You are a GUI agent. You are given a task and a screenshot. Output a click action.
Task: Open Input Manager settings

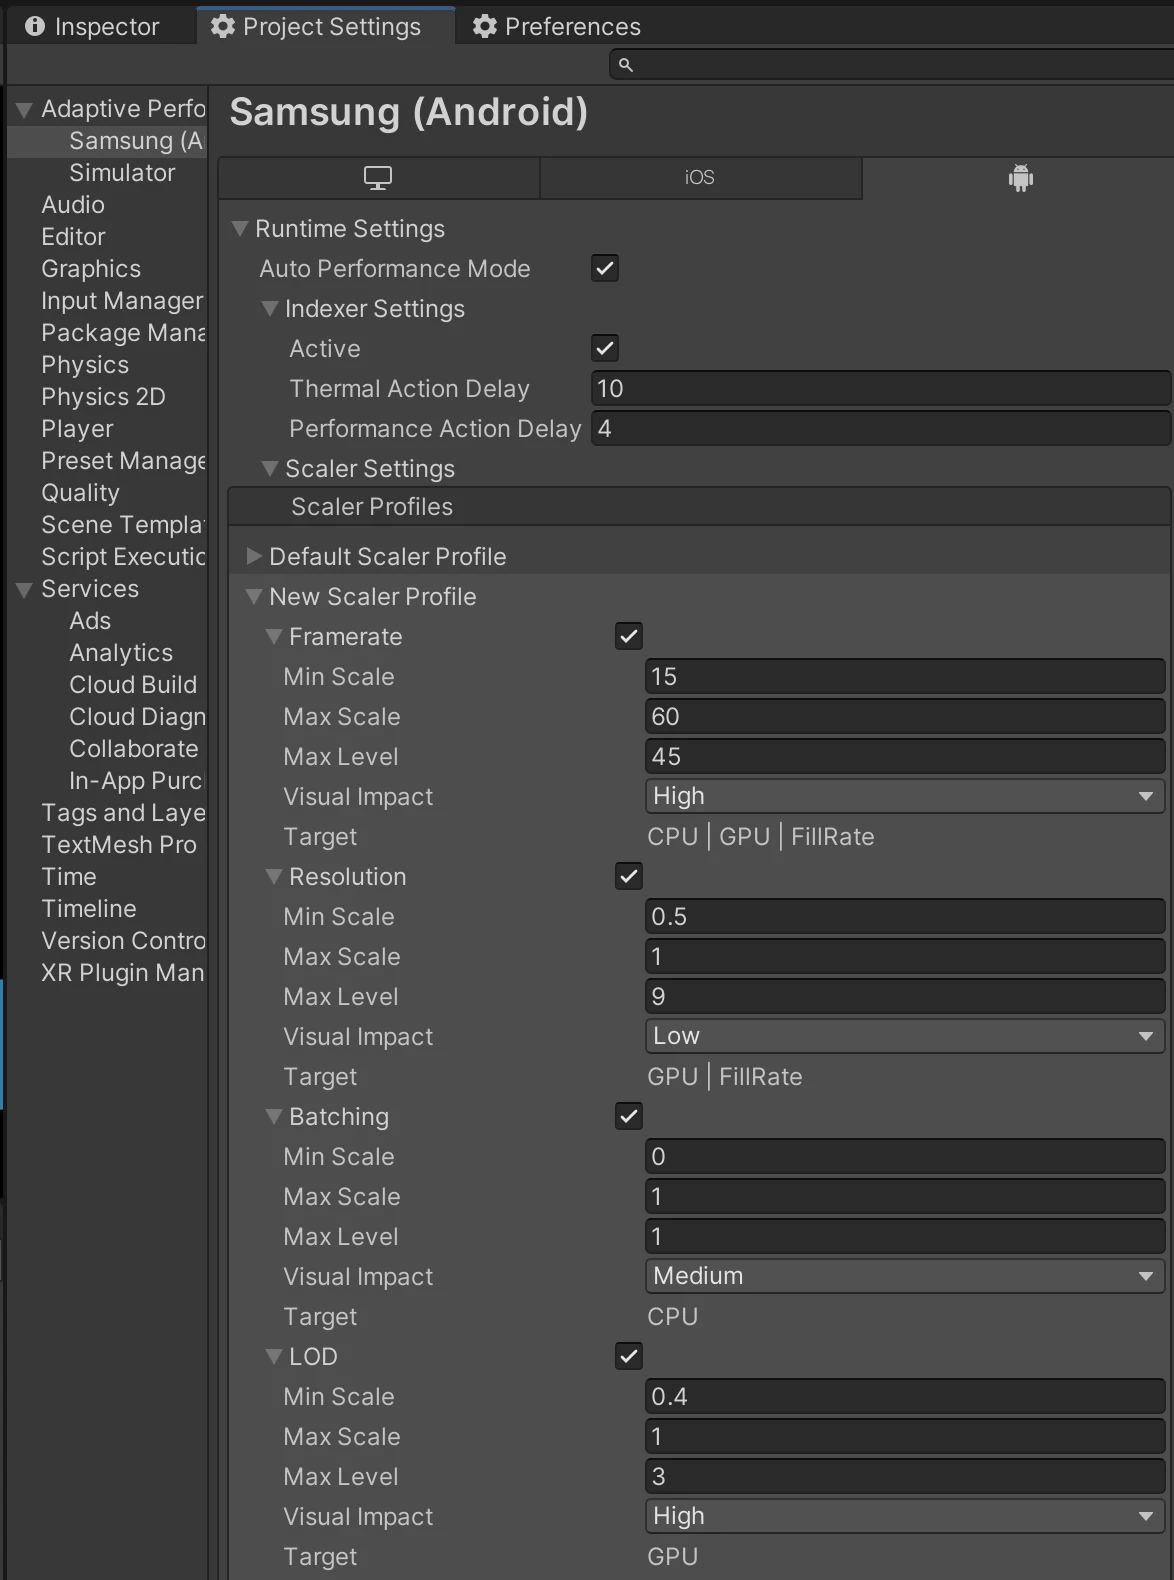tap(122, 301)
